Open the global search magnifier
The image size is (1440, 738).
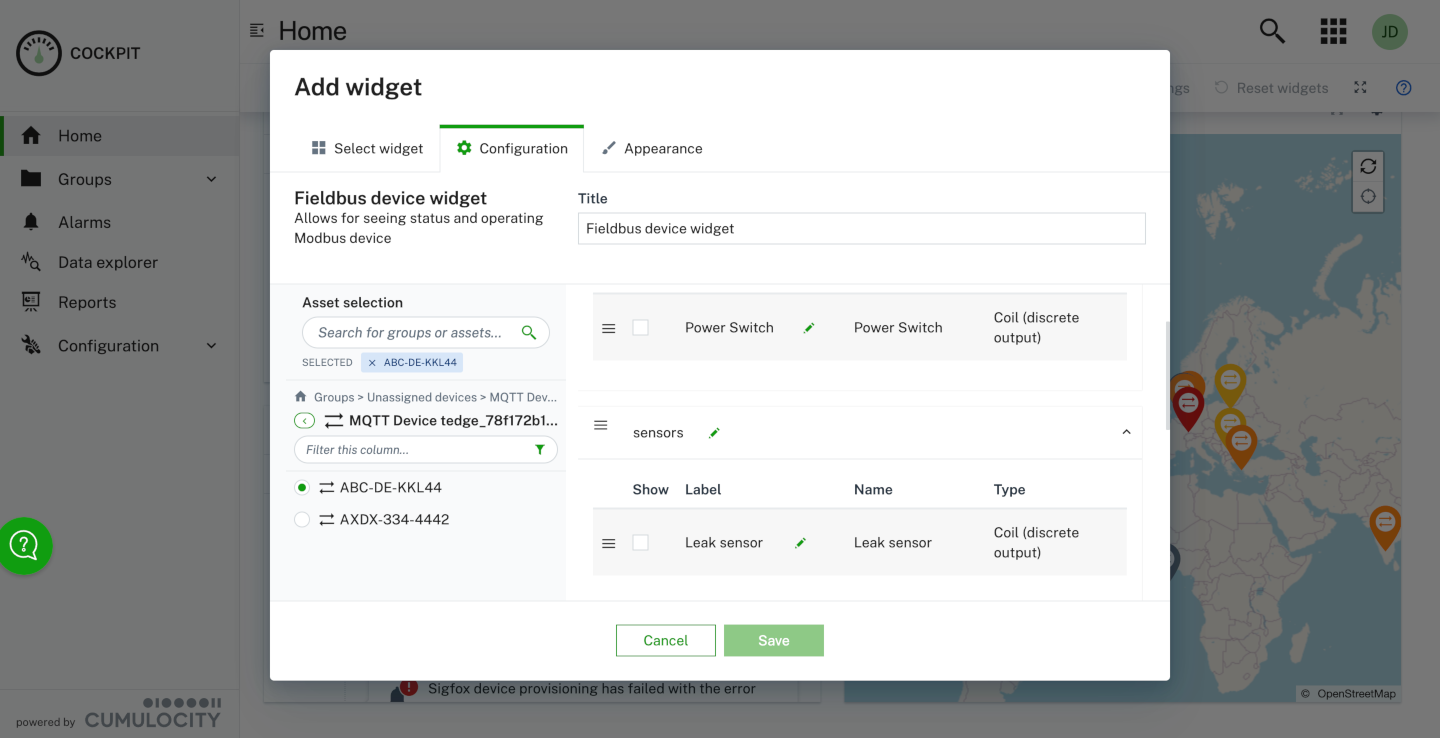pyautogui.click(x=1271, y=30)
